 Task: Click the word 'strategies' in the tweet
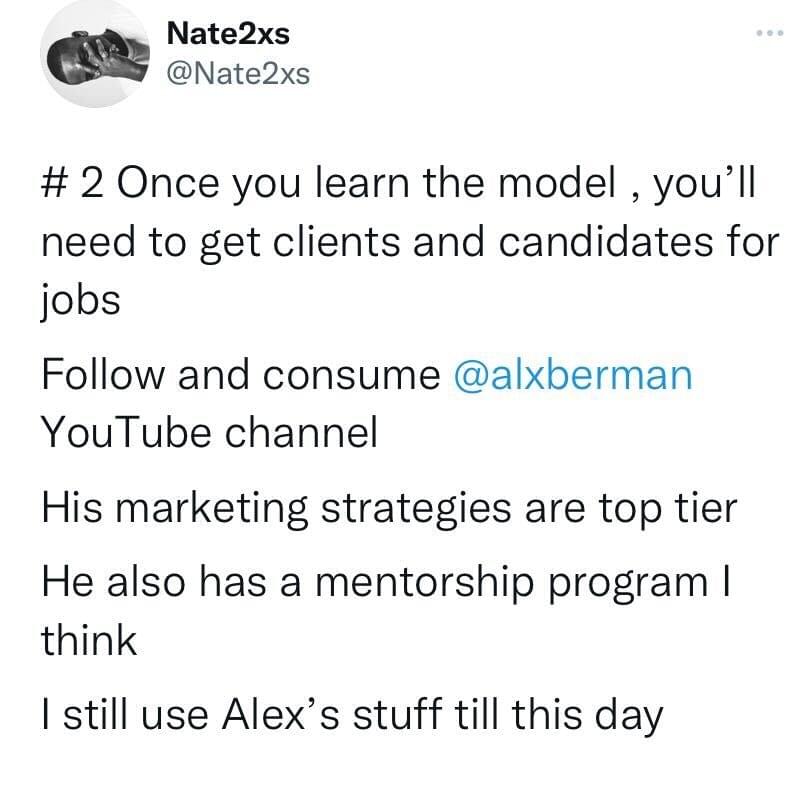(416, 510)
